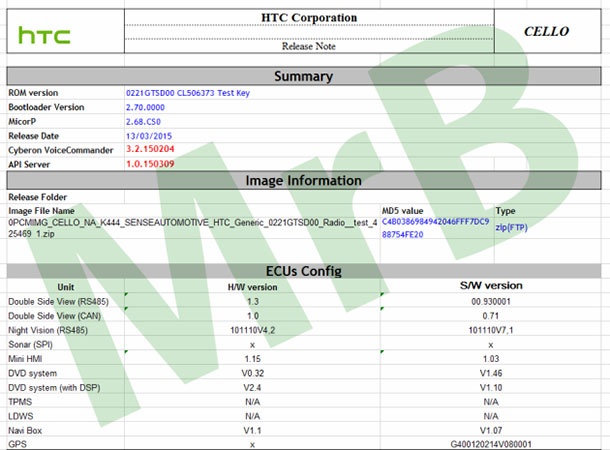Viewport: 610px width, 450px height.
Task: Select the GPS S/W version G400120214V080001
Action: [x=490, y=443]
